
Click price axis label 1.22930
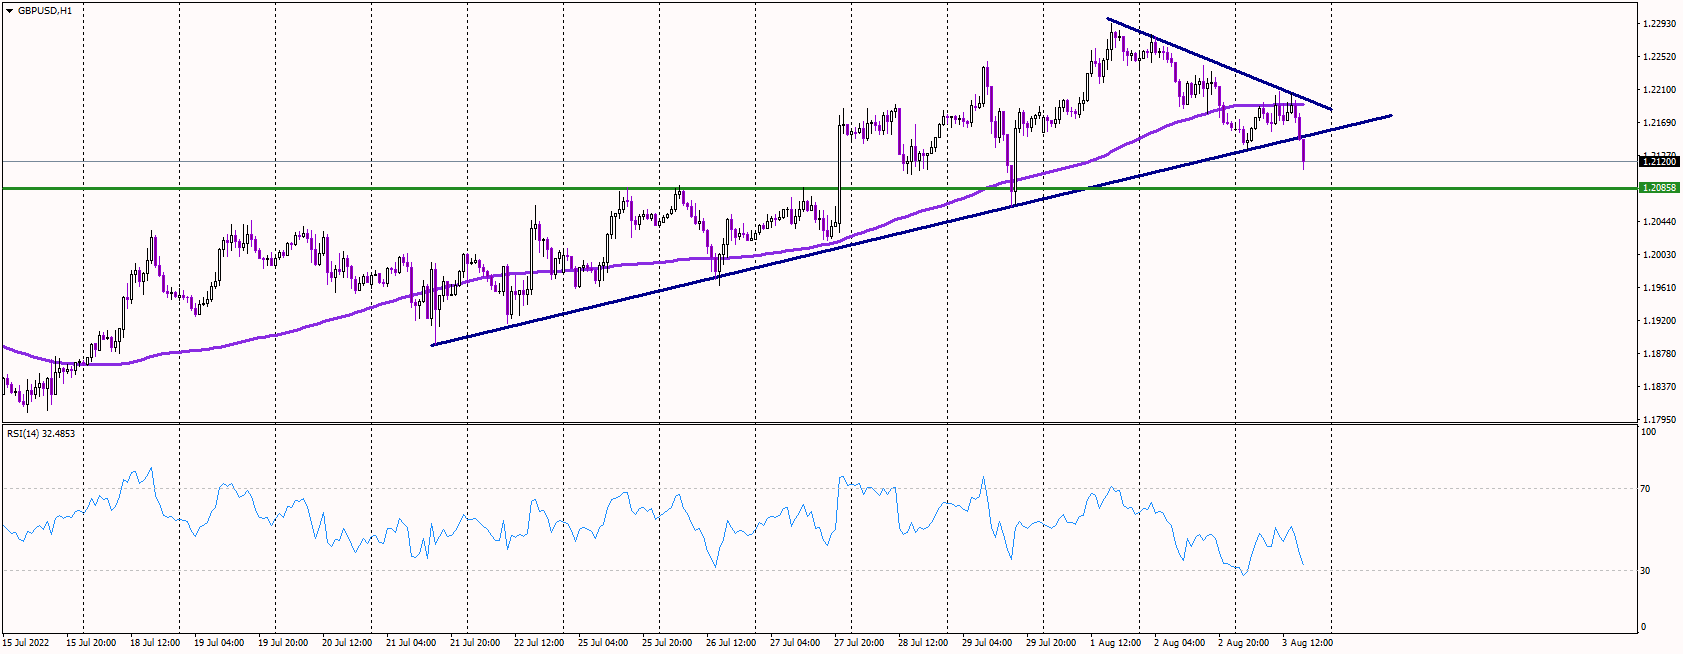pyautogui.click(x=1658, y=23)
